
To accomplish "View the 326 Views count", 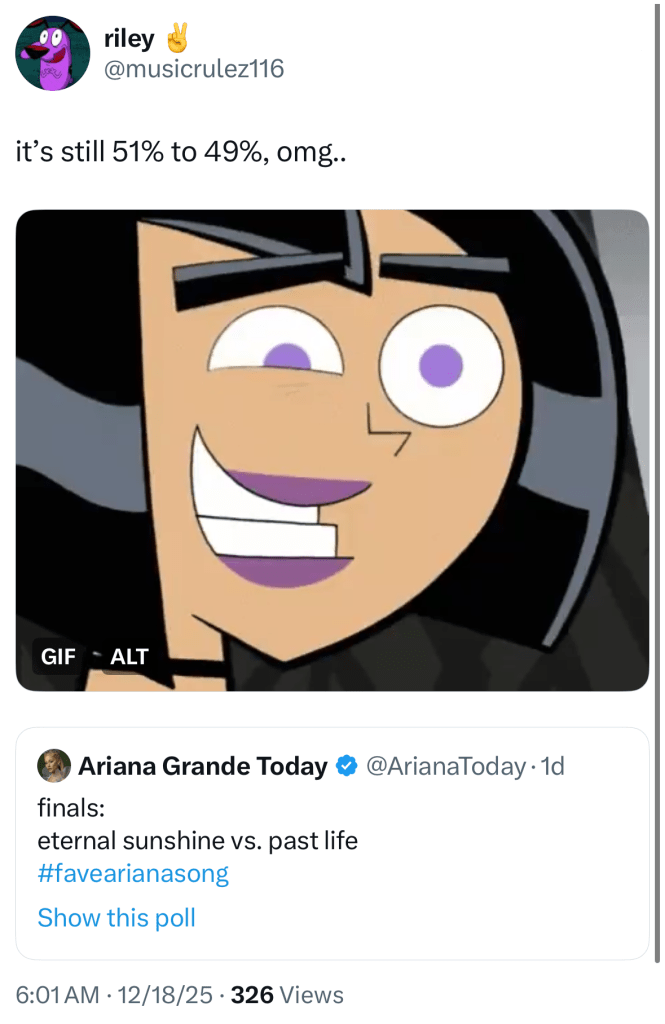I will pyautogui.click(x=287, y=995).
